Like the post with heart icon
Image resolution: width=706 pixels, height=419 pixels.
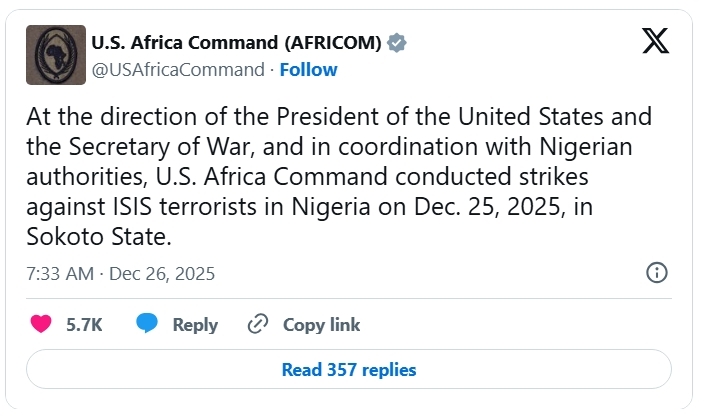pyautogui.click(x=41, y=324)
